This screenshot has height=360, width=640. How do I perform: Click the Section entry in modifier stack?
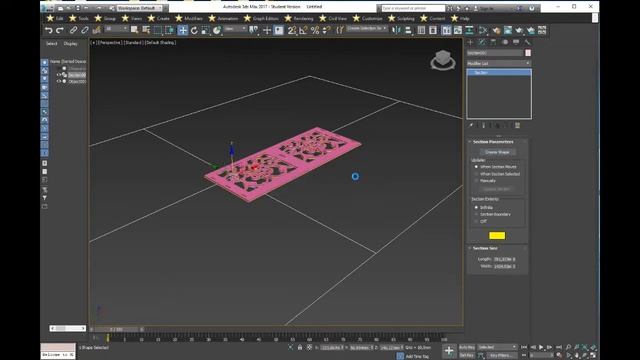[x=499, y=73]
